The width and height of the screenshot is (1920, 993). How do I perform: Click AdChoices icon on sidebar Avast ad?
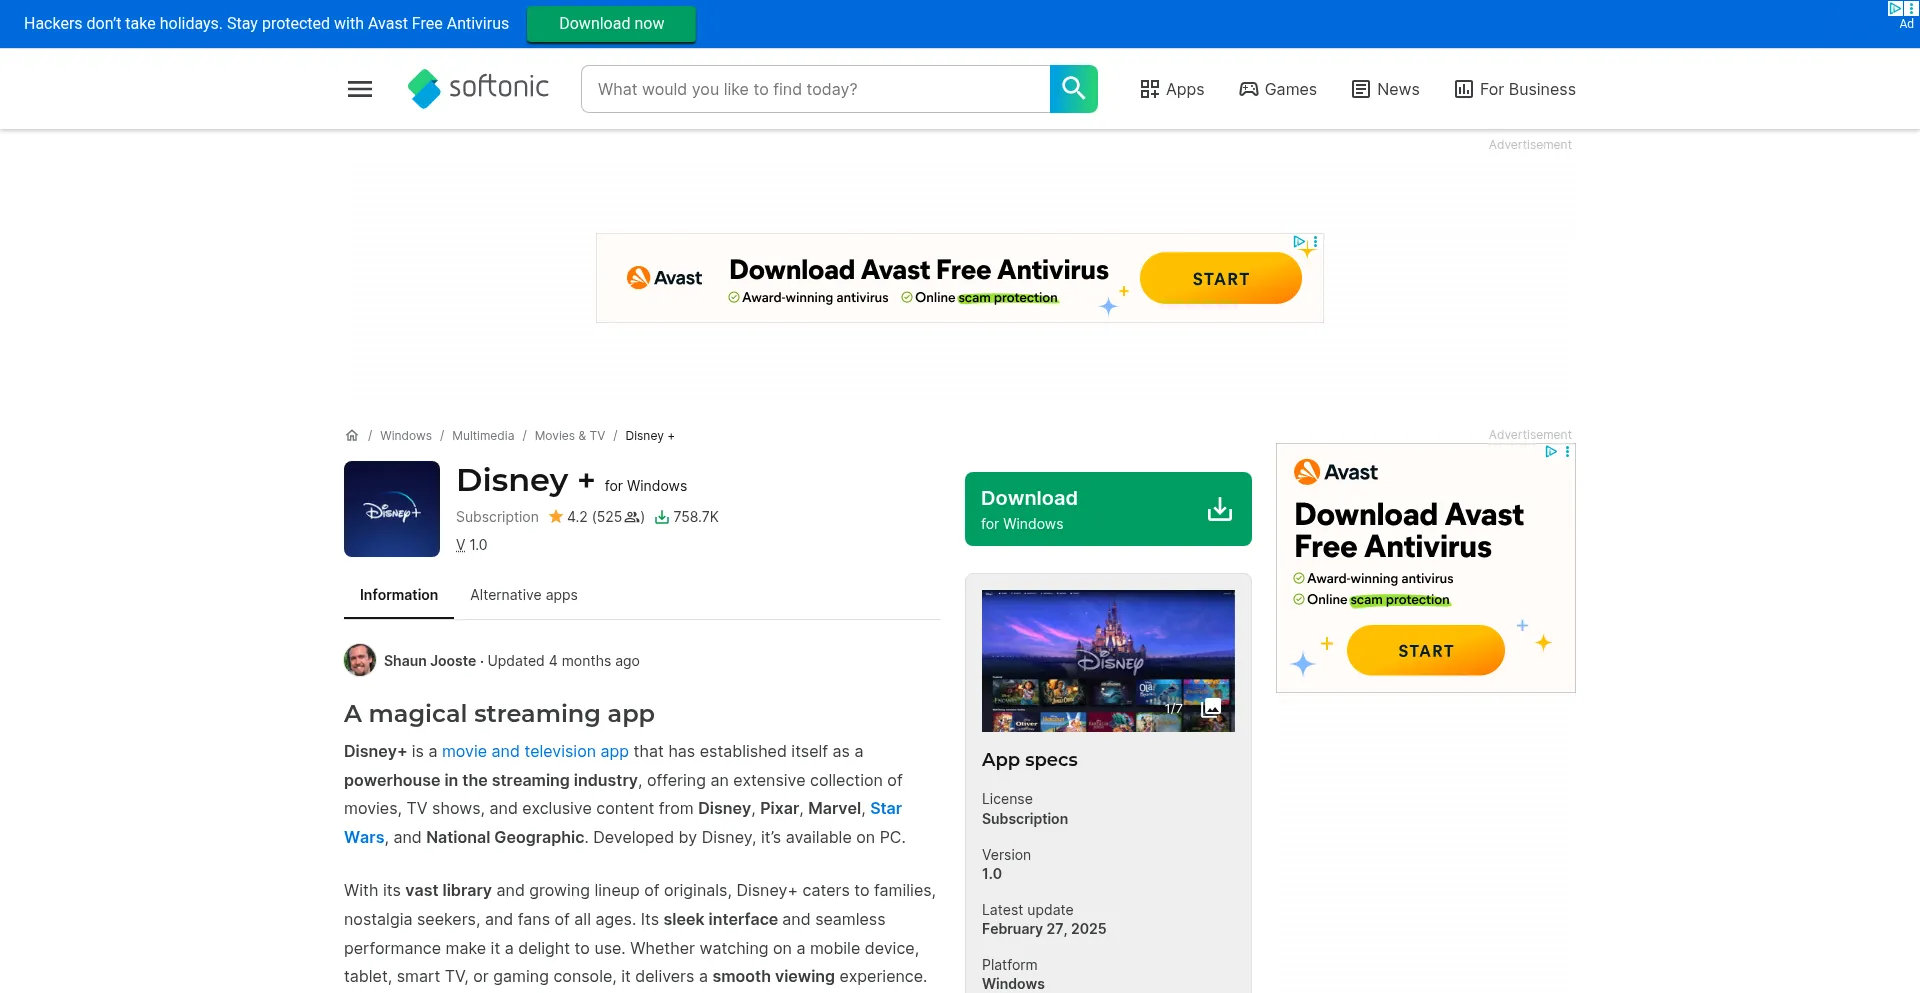point(1551,452)
